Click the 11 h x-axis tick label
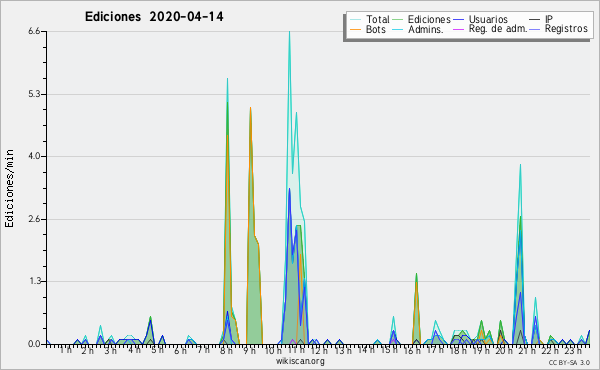Image resolution: width=600 pixels, height=370 pixels. tap(296, 350)
